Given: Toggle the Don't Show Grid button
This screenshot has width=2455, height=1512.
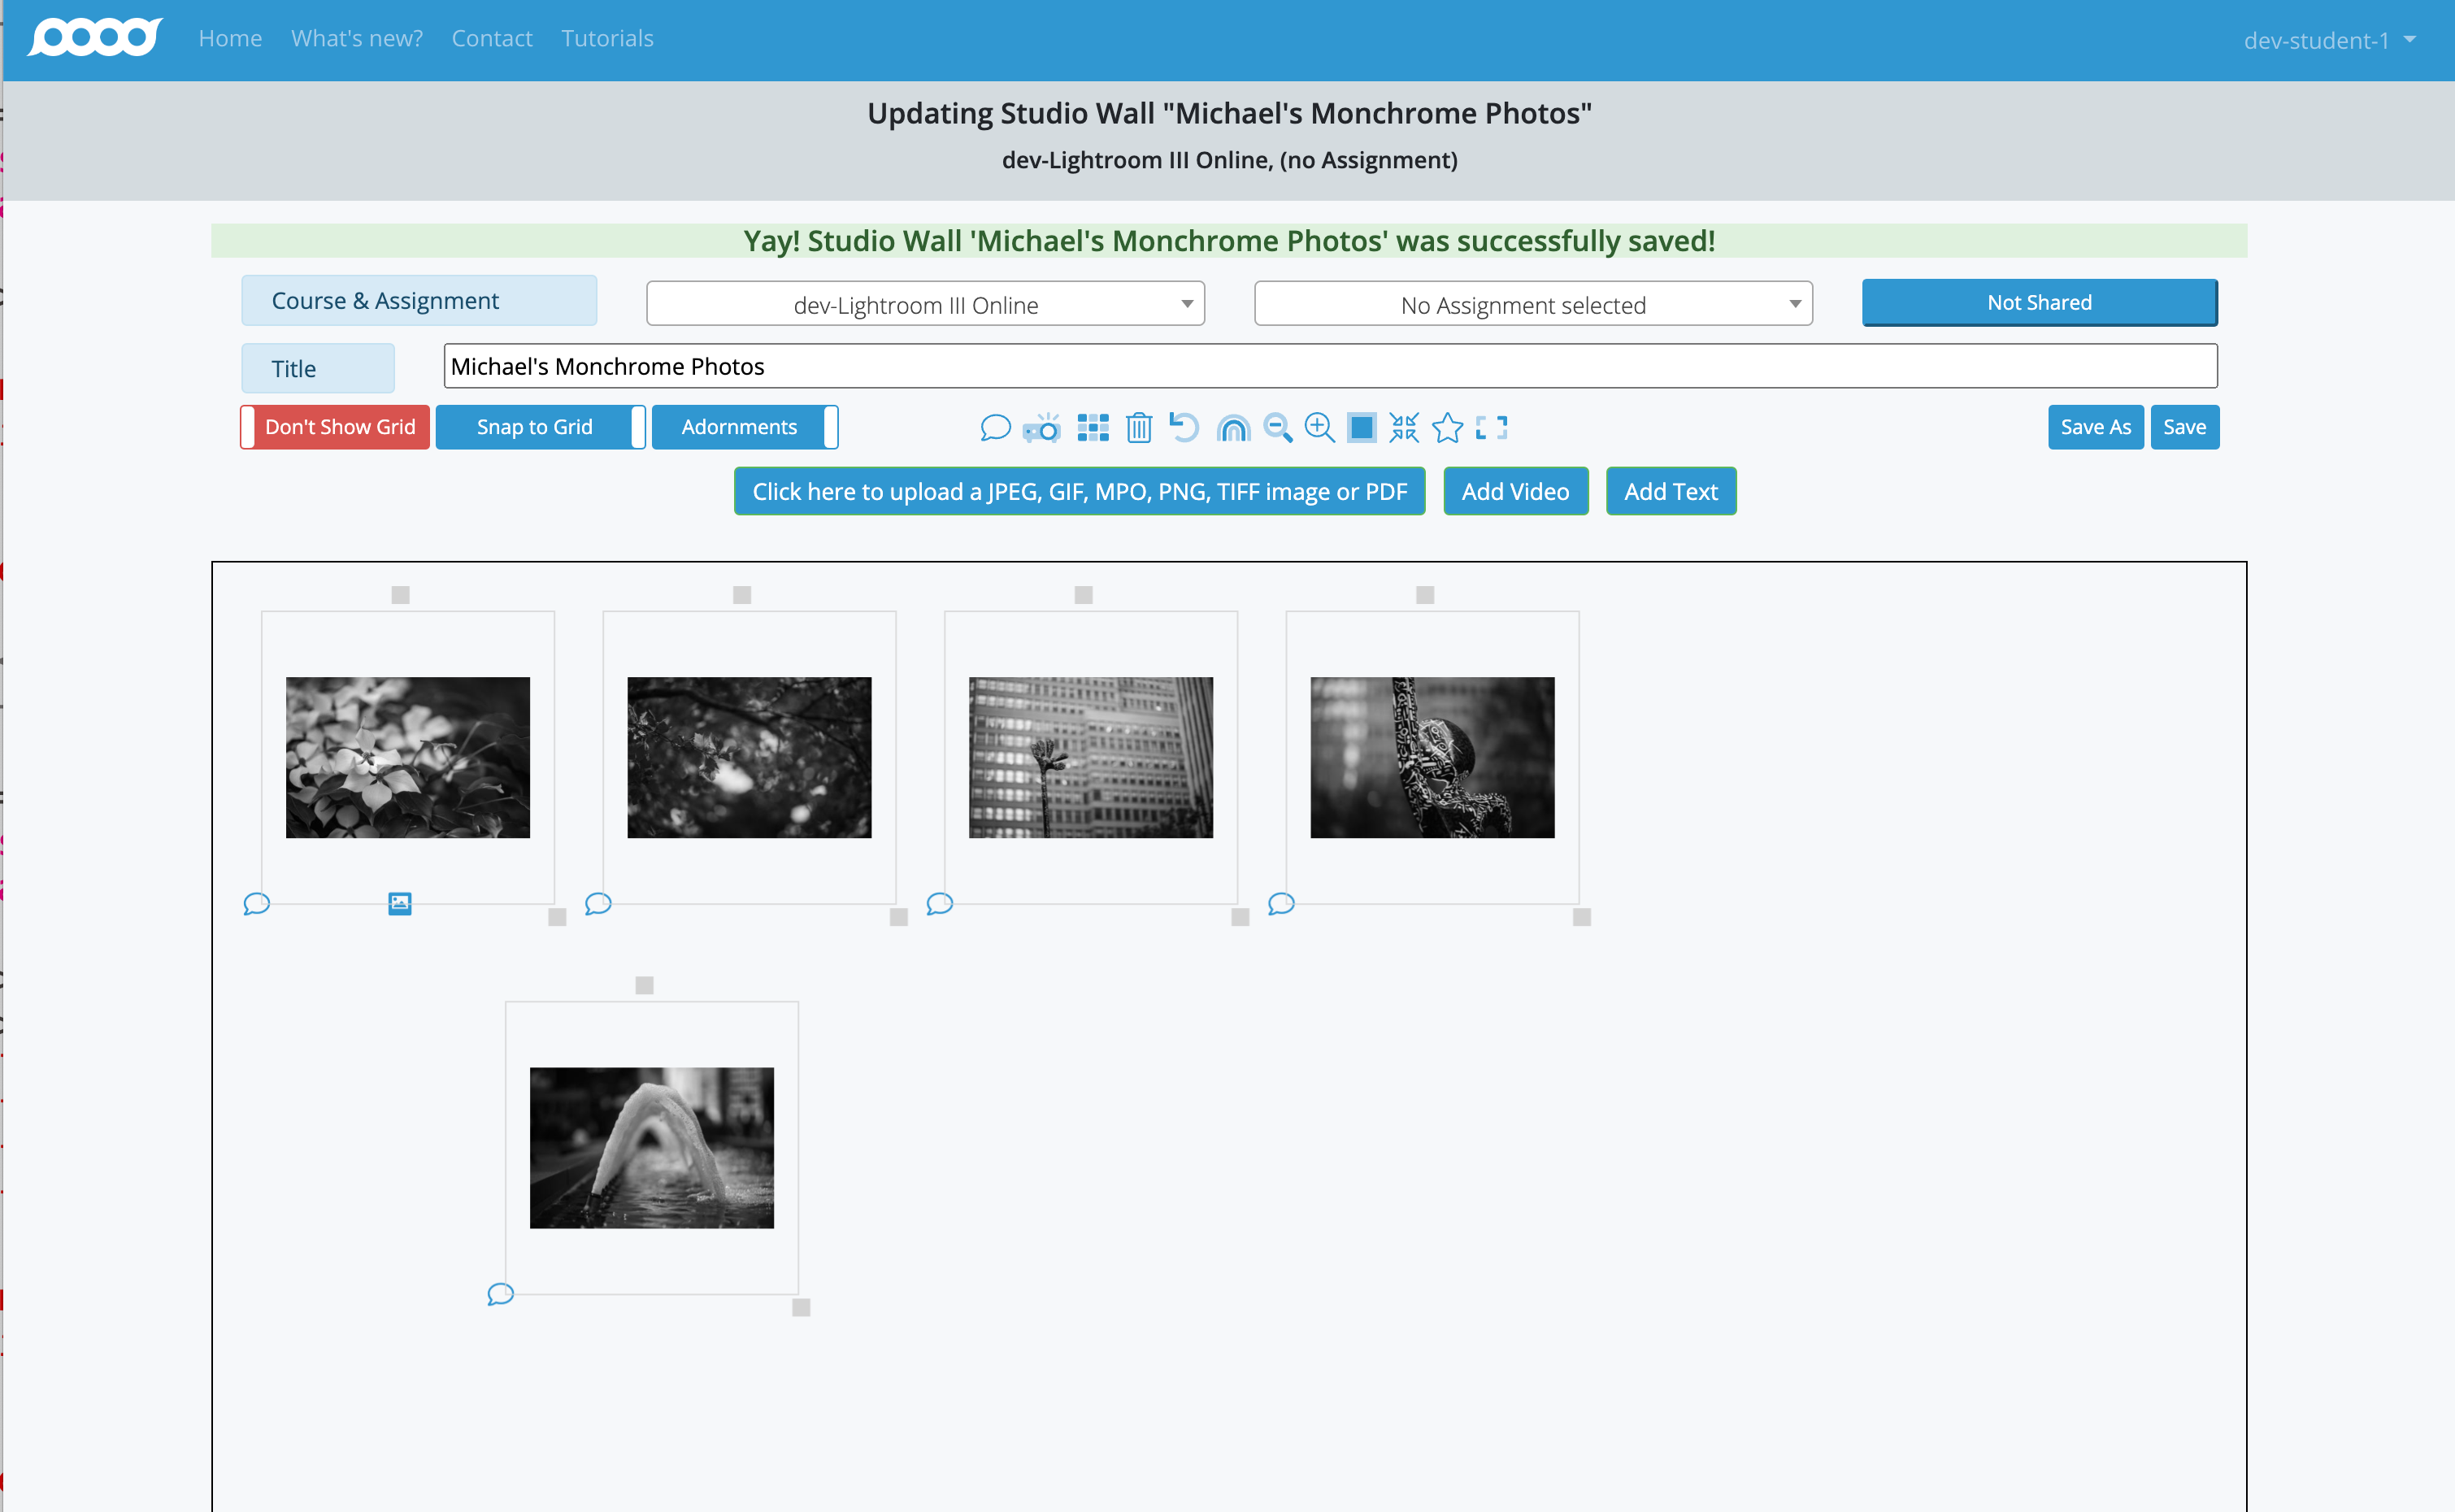Looking at the screenshot, I should coord(335,427).
